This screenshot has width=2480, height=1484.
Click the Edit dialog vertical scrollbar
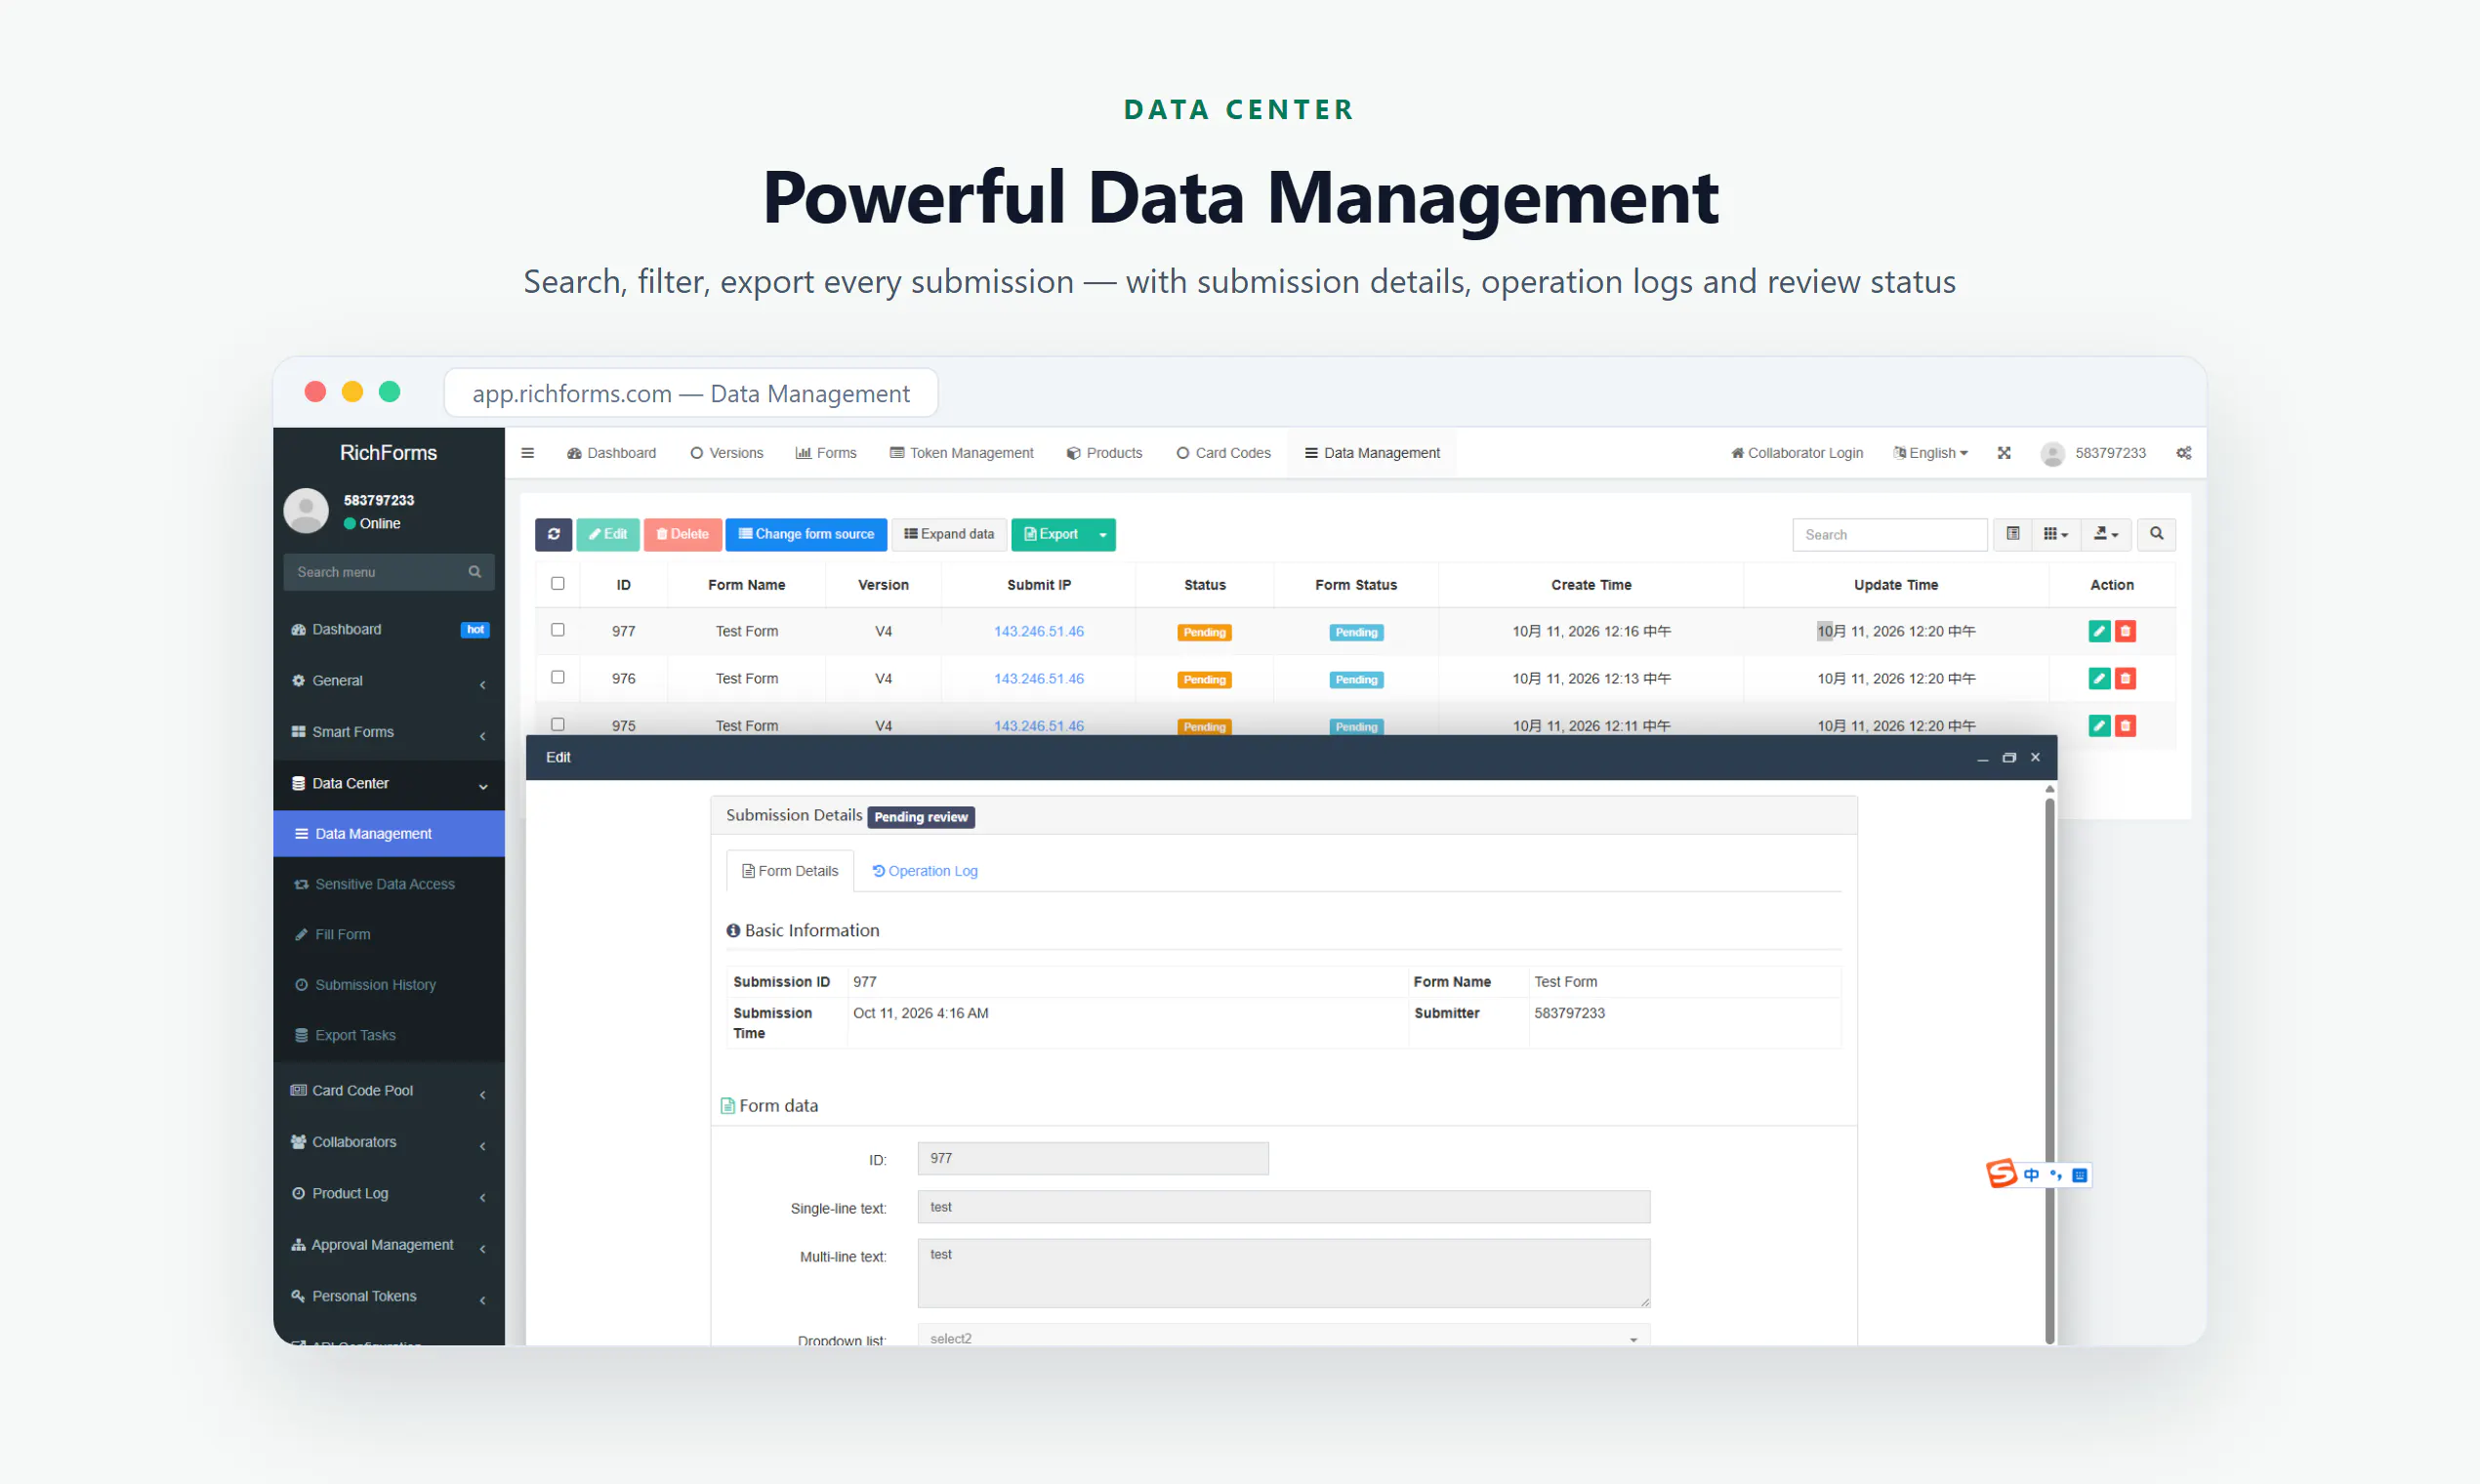click(x=2049, y=1069)
